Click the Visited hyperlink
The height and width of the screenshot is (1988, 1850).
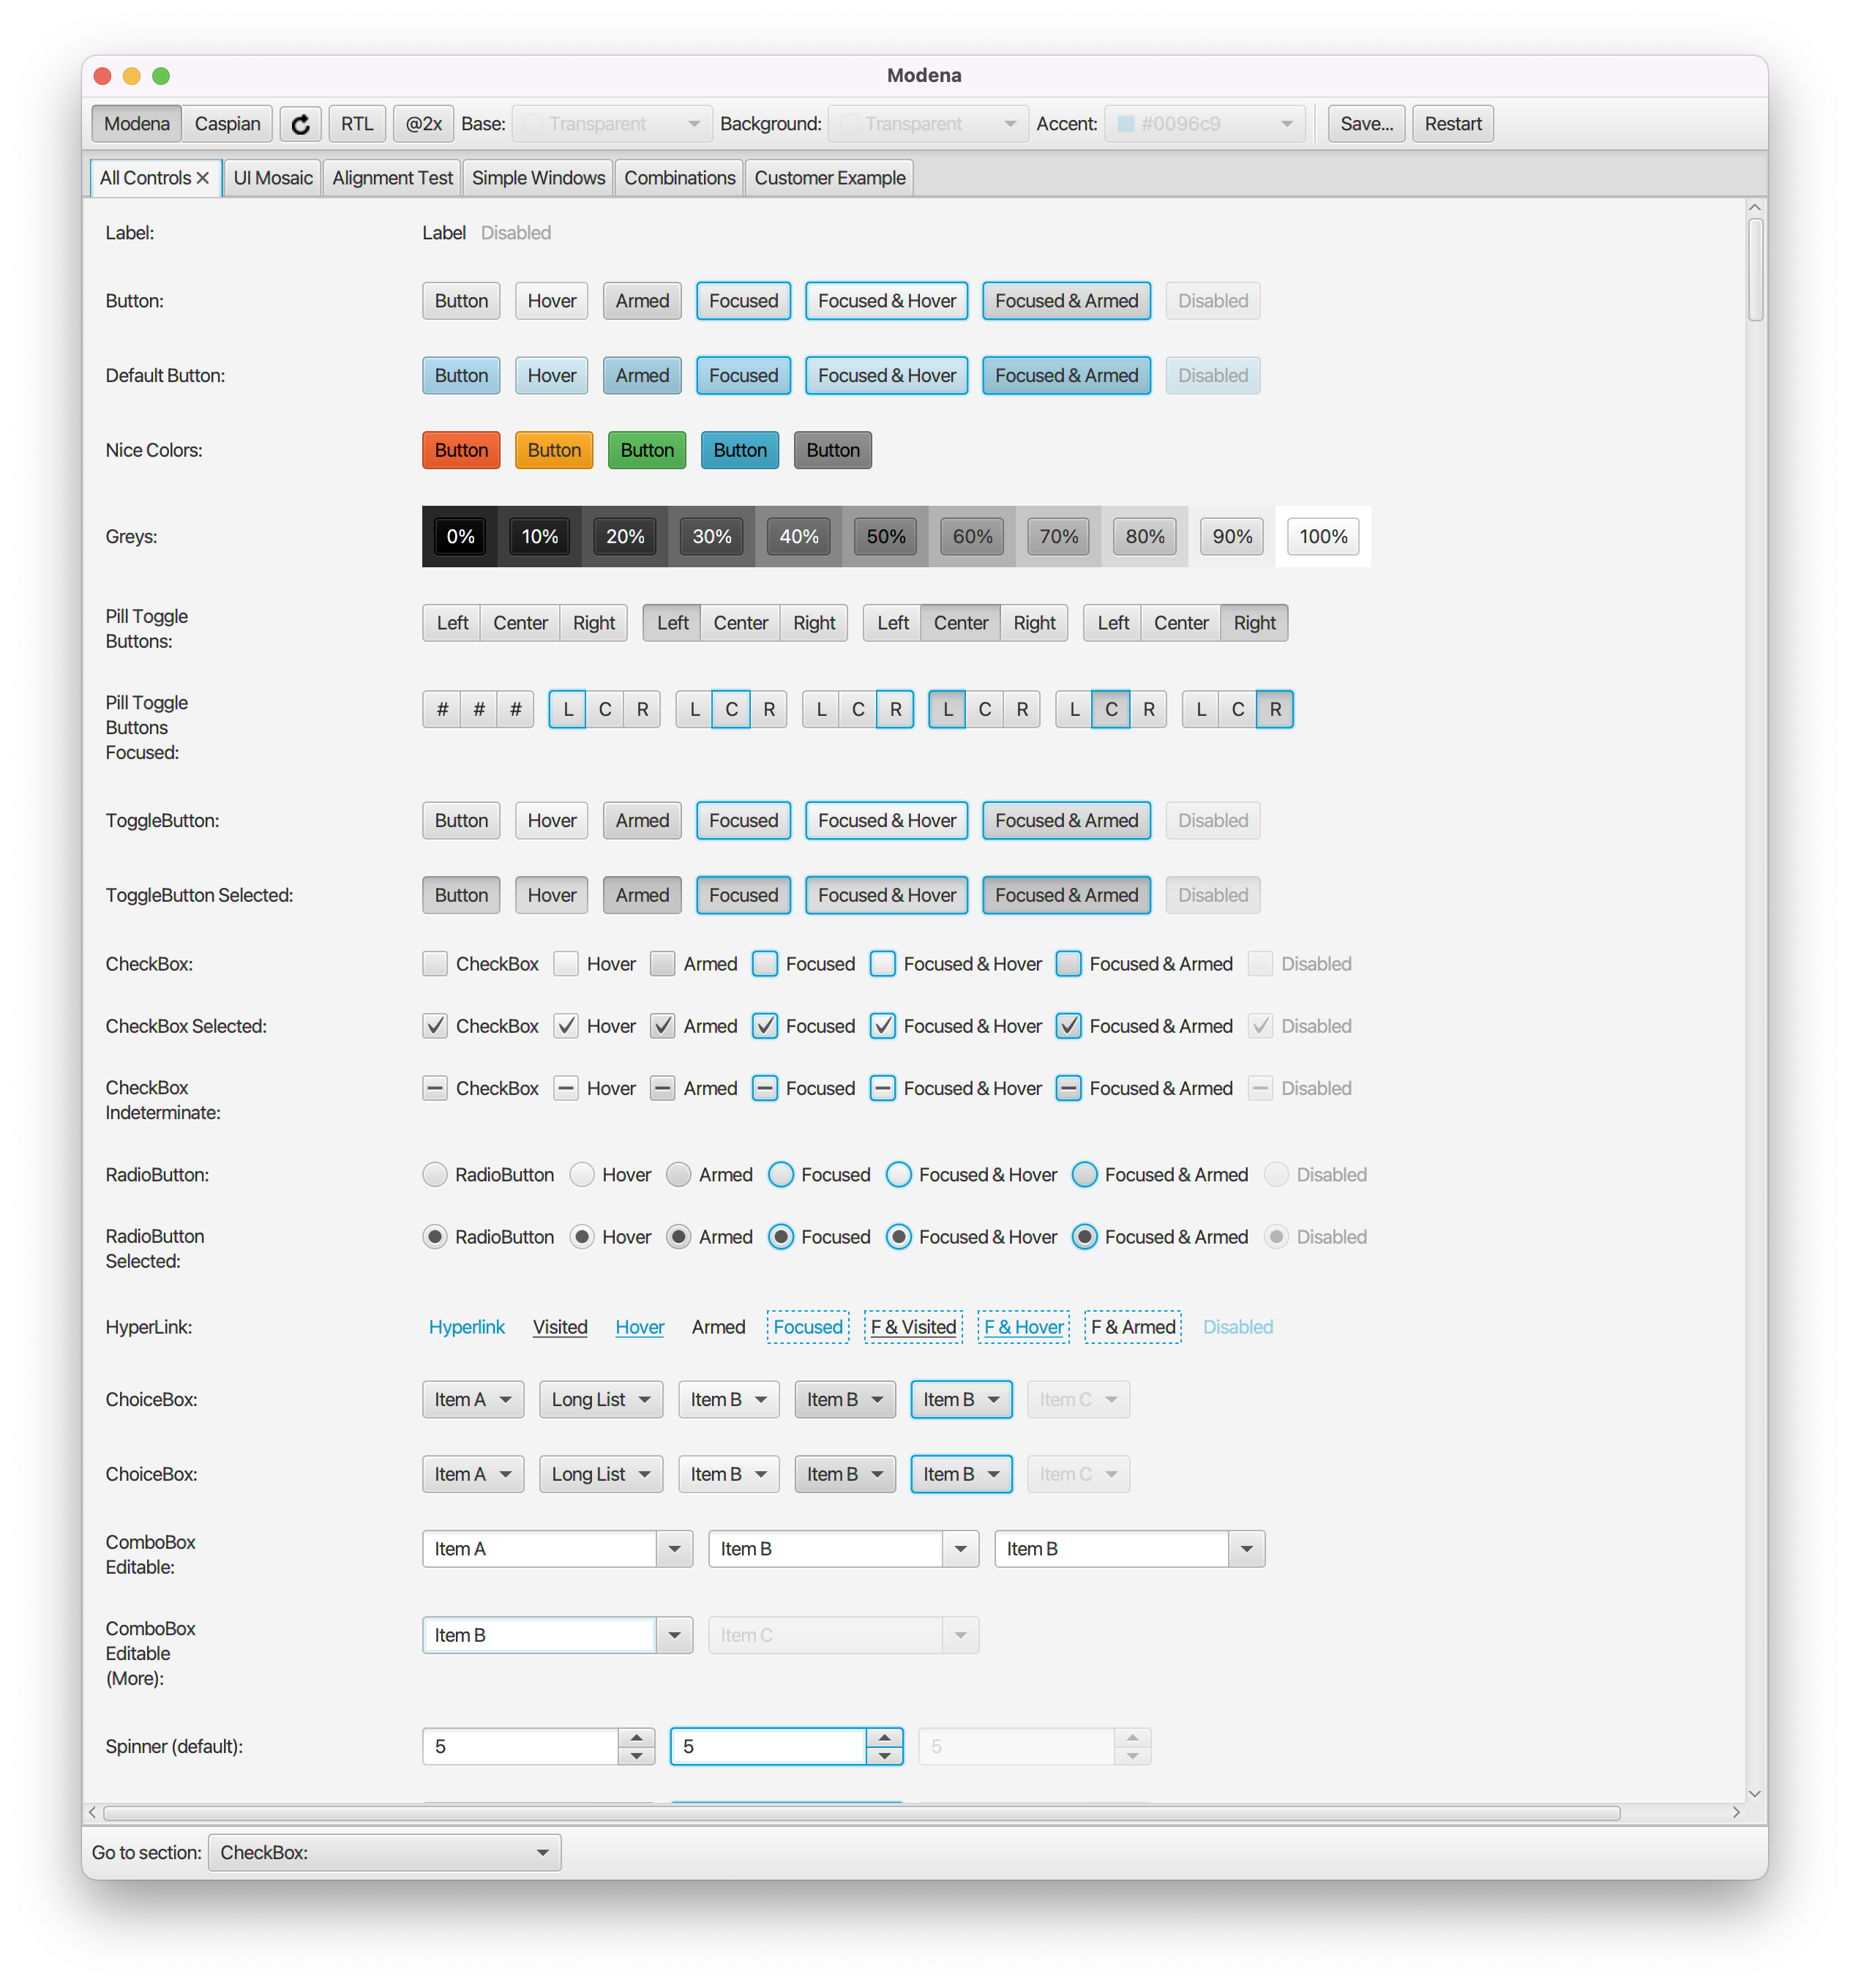pos(560,1327)
